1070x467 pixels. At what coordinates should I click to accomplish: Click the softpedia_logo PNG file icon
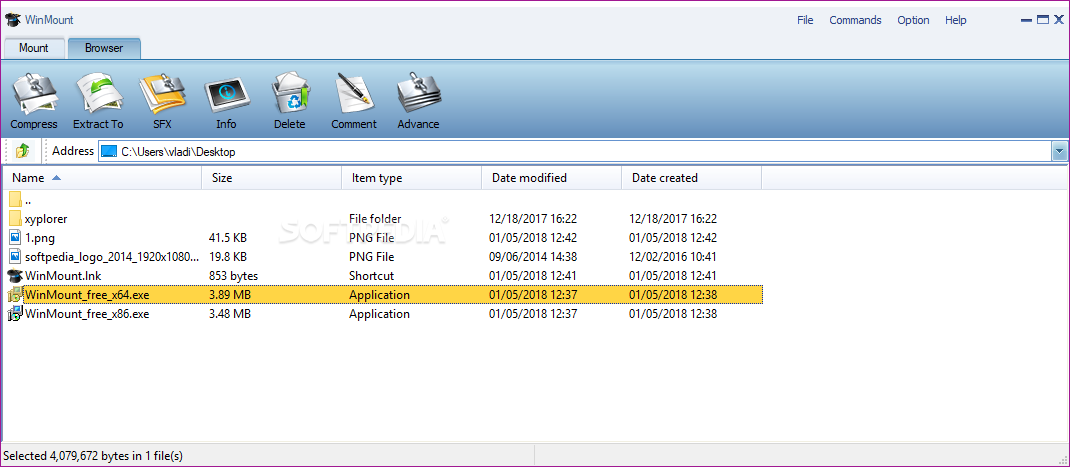point(16,257)
